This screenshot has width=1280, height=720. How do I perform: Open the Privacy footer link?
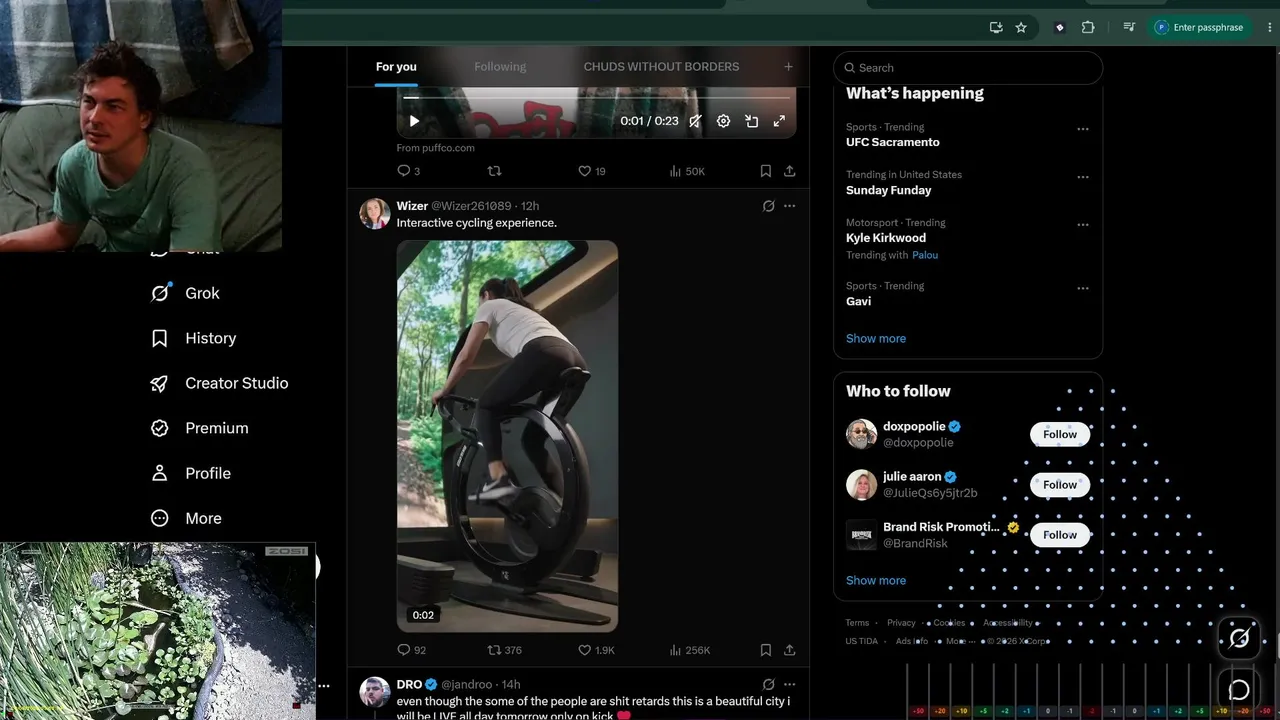pos(901,623)
